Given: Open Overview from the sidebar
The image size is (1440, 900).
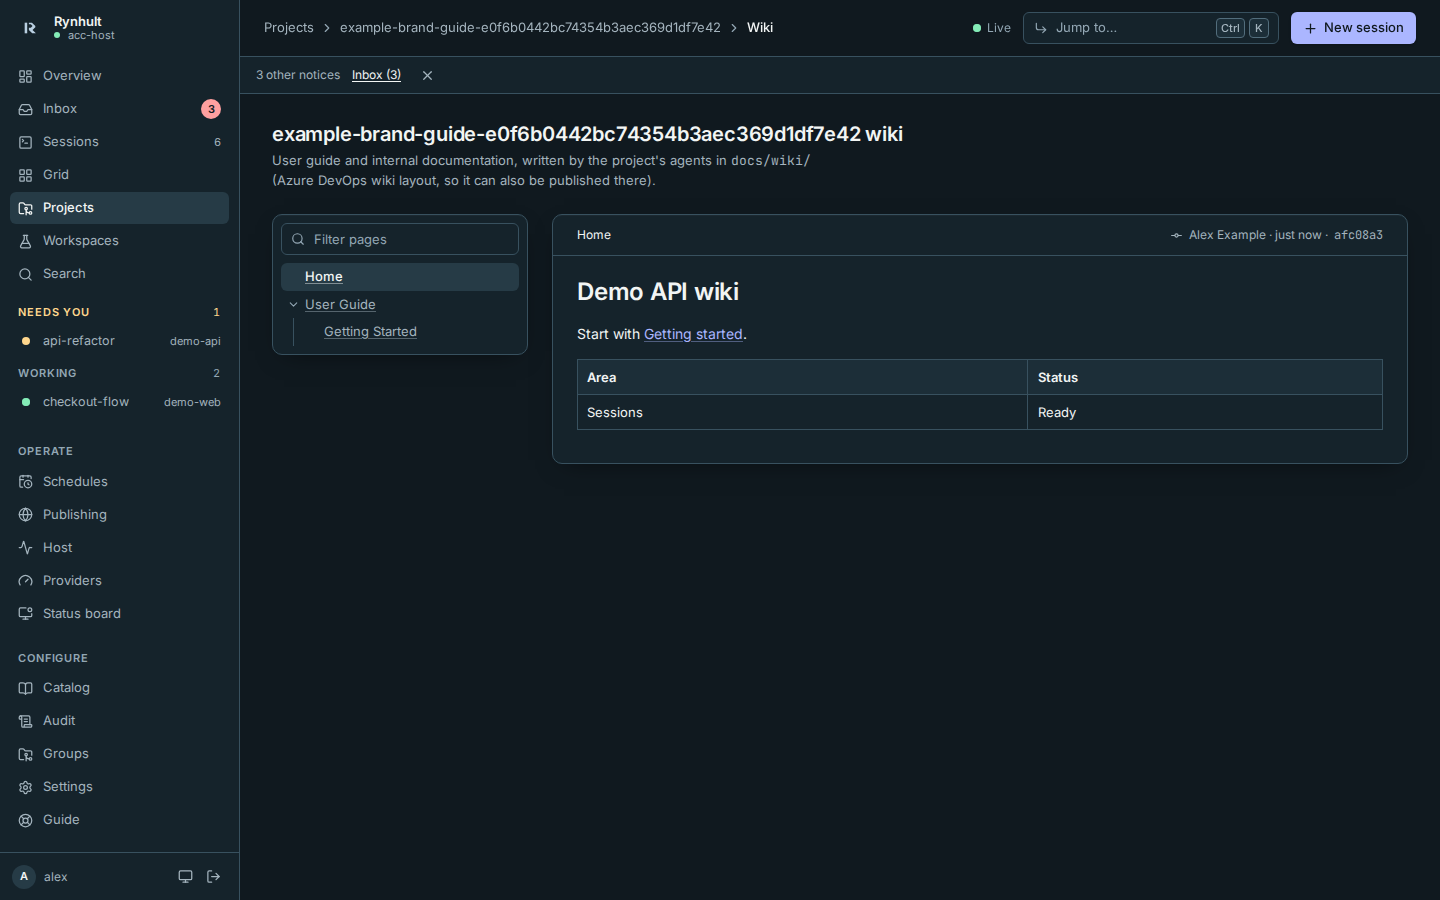Looking at the screenshot, I should point(119,76).
